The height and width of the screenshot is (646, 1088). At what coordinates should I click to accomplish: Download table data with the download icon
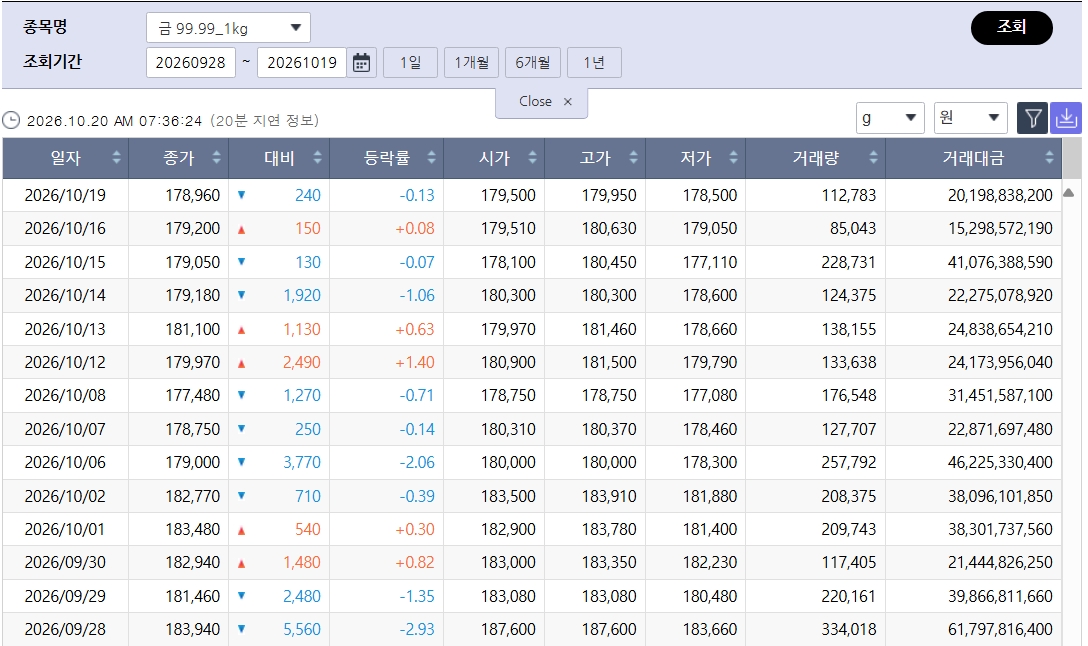click(x=1066, y=118)
